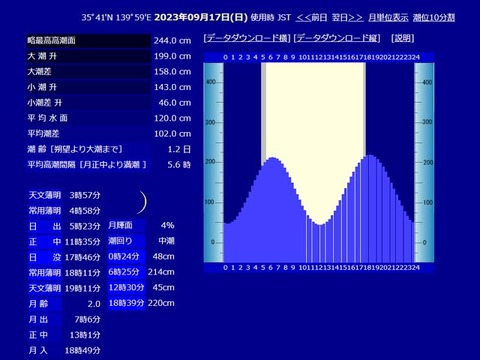Click the 45cm tide height
Screen dimensions: 480x360
(x=163, y=287)
